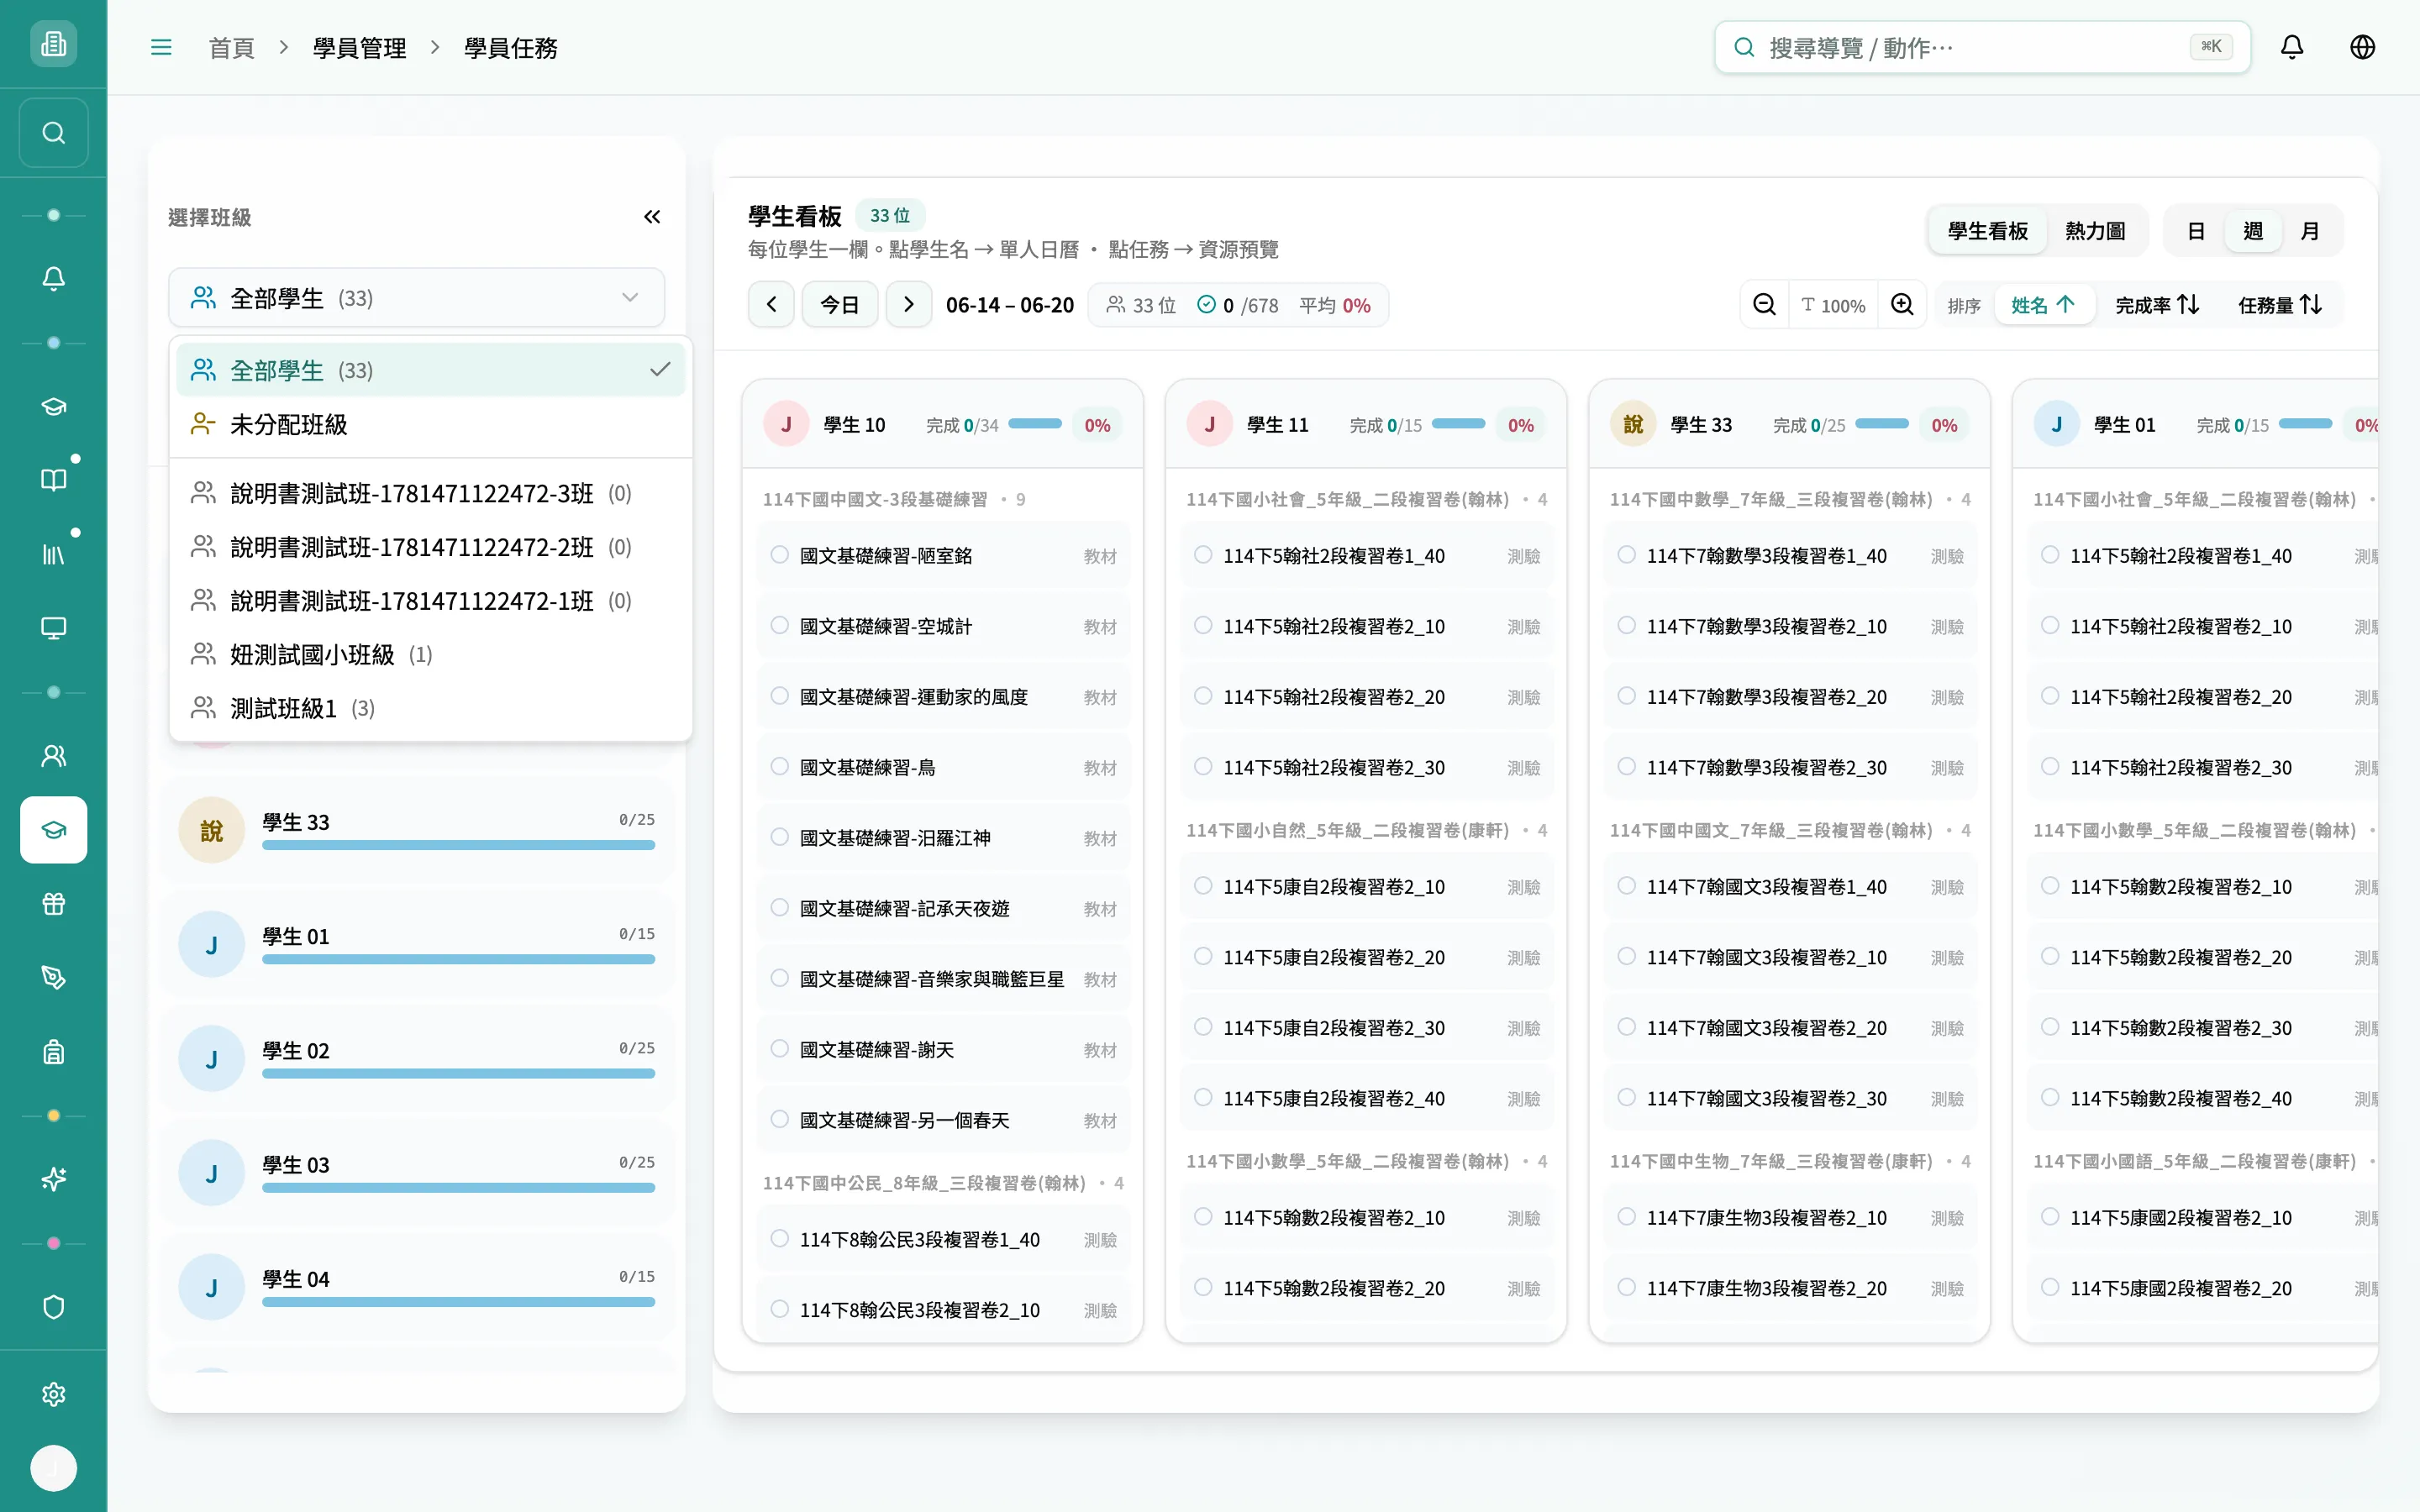Click the user avatar at sidebar bottom
This screenshot has width=2420, height=1512.
(x=53, y=1468)
